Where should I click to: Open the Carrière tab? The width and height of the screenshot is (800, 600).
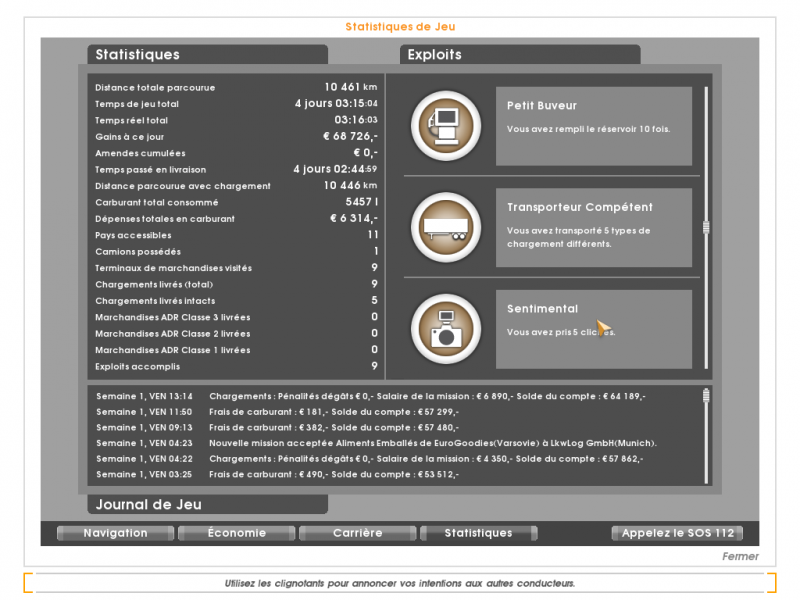[357, 533]
